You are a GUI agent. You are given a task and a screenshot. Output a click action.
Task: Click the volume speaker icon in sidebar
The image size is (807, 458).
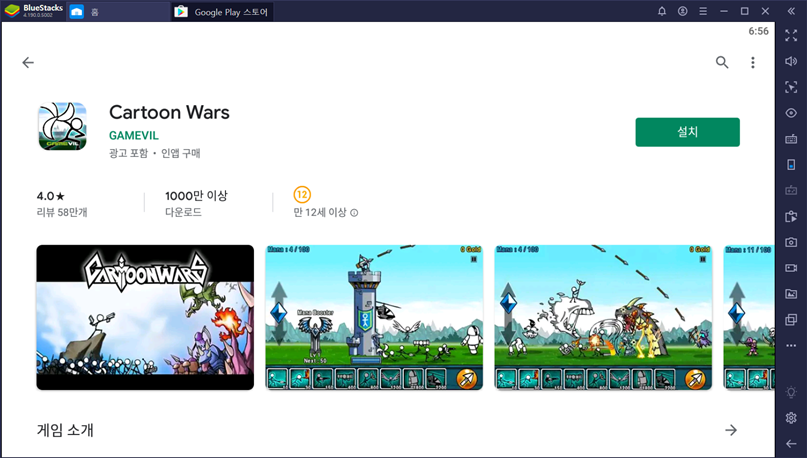[x=791, y=61]
